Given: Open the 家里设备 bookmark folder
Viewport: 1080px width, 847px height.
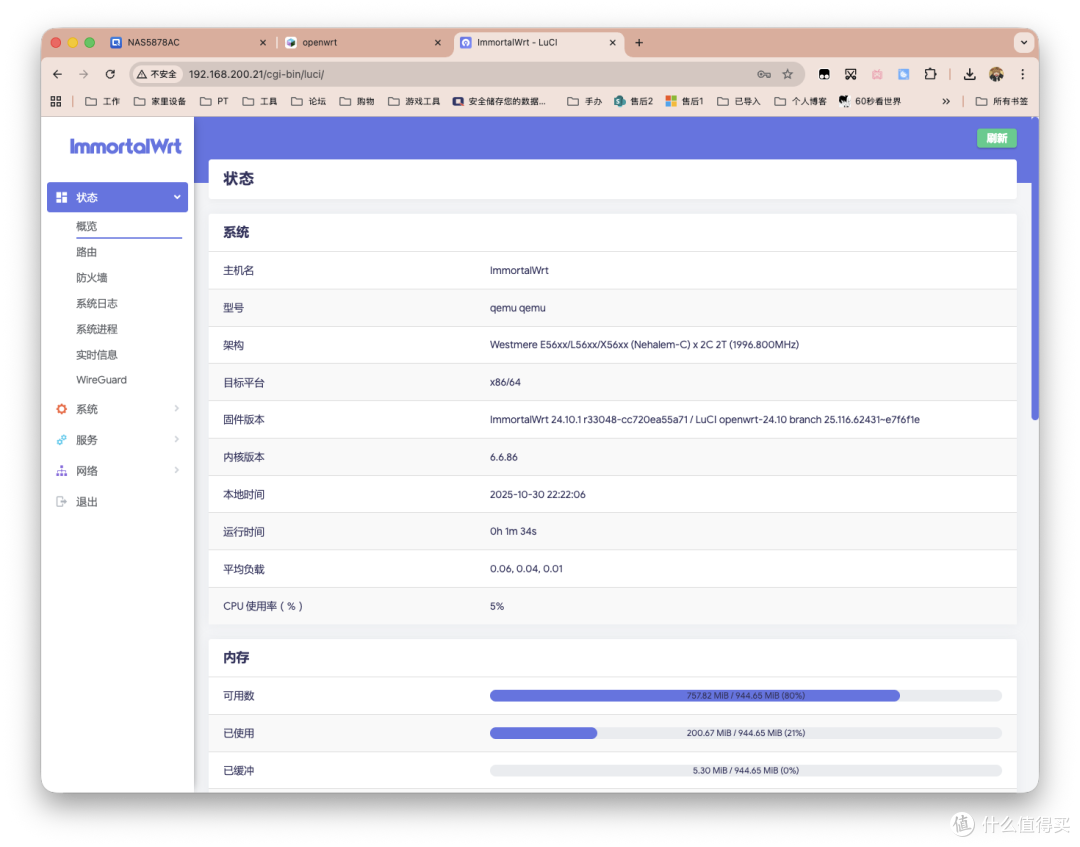Looking at the screenshot, I should [160, 101].
